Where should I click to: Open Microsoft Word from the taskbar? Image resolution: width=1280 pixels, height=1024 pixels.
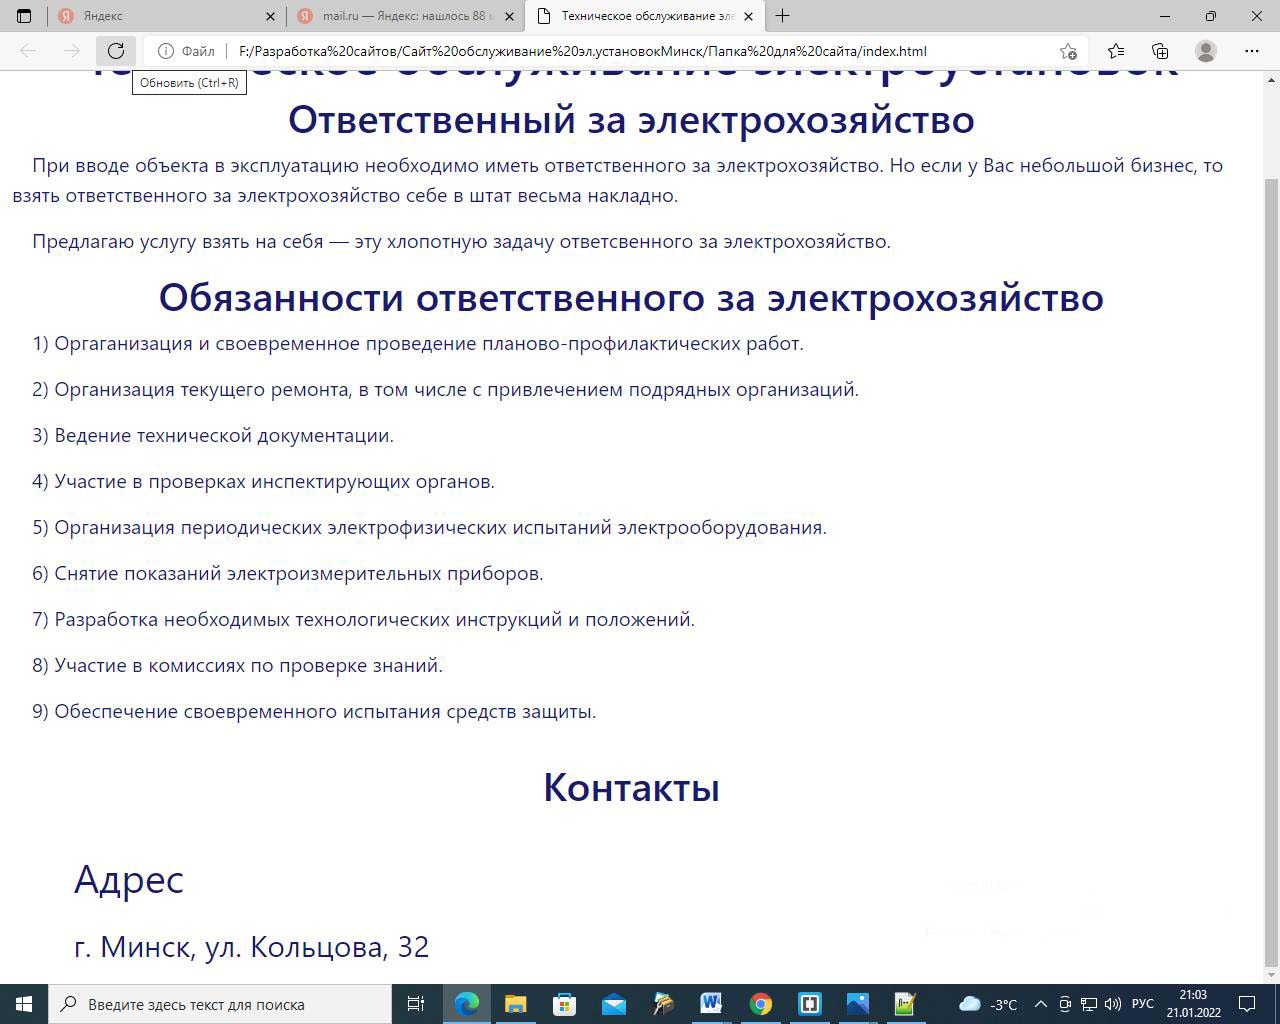711,1003
